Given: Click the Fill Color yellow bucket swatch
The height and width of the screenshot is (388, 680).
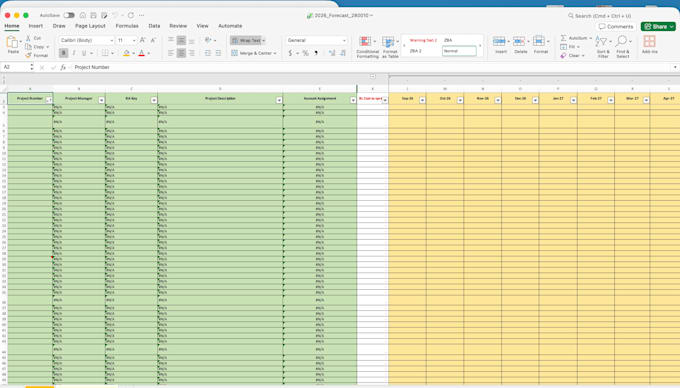Looking at the screenshot, I should click(126, 53).
